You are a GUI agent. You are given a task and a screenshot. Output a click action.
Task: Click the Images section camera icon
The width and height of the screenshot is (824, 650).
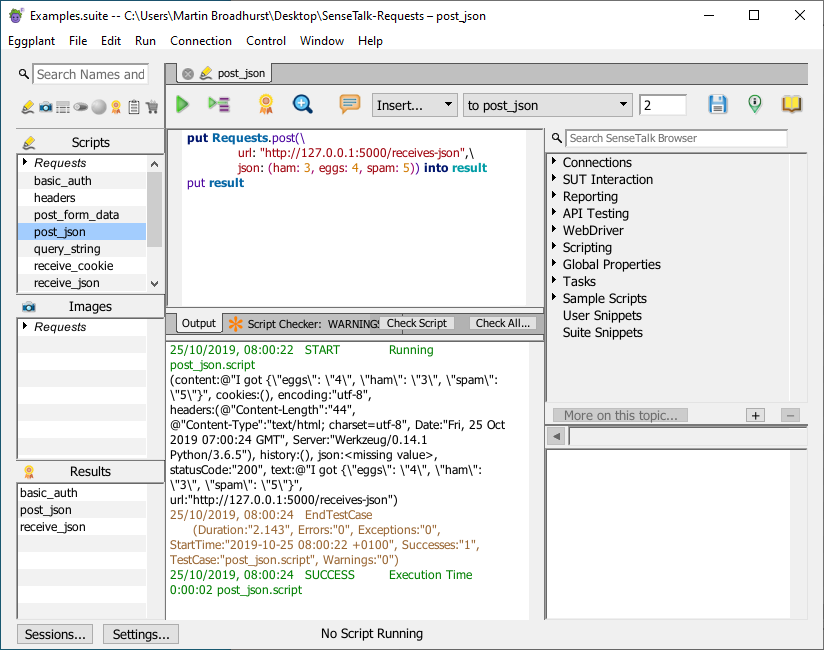point(29,306)
